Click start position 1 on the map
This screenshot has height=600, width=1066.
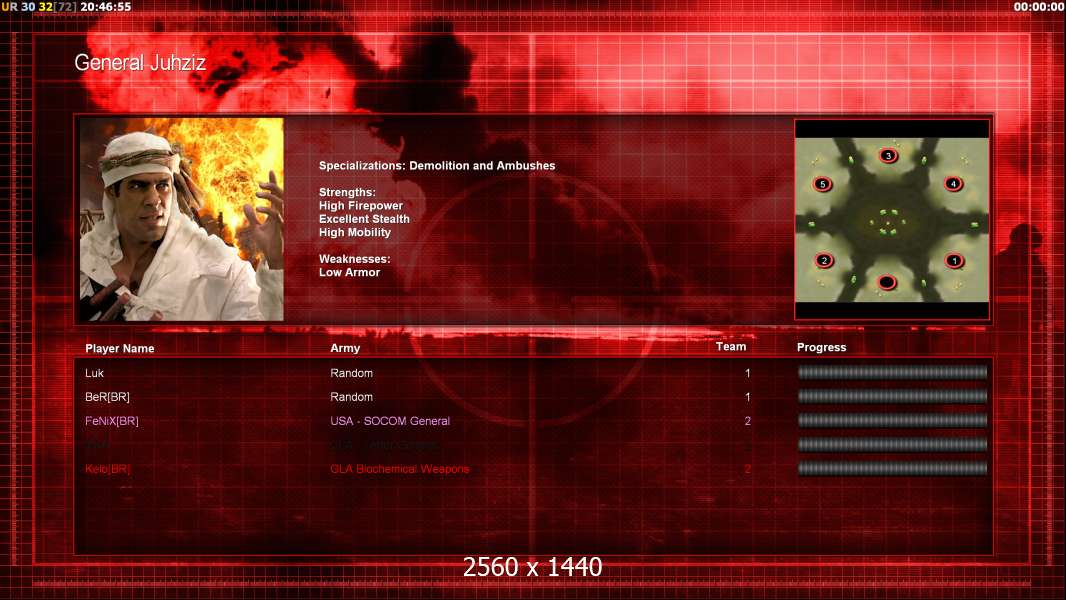[955, 260]
